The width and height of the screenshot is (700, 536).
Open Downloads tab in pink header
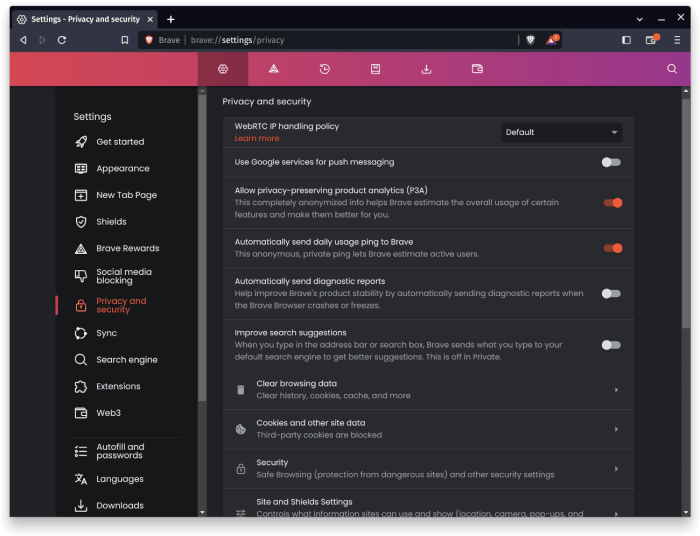[426, 69]
